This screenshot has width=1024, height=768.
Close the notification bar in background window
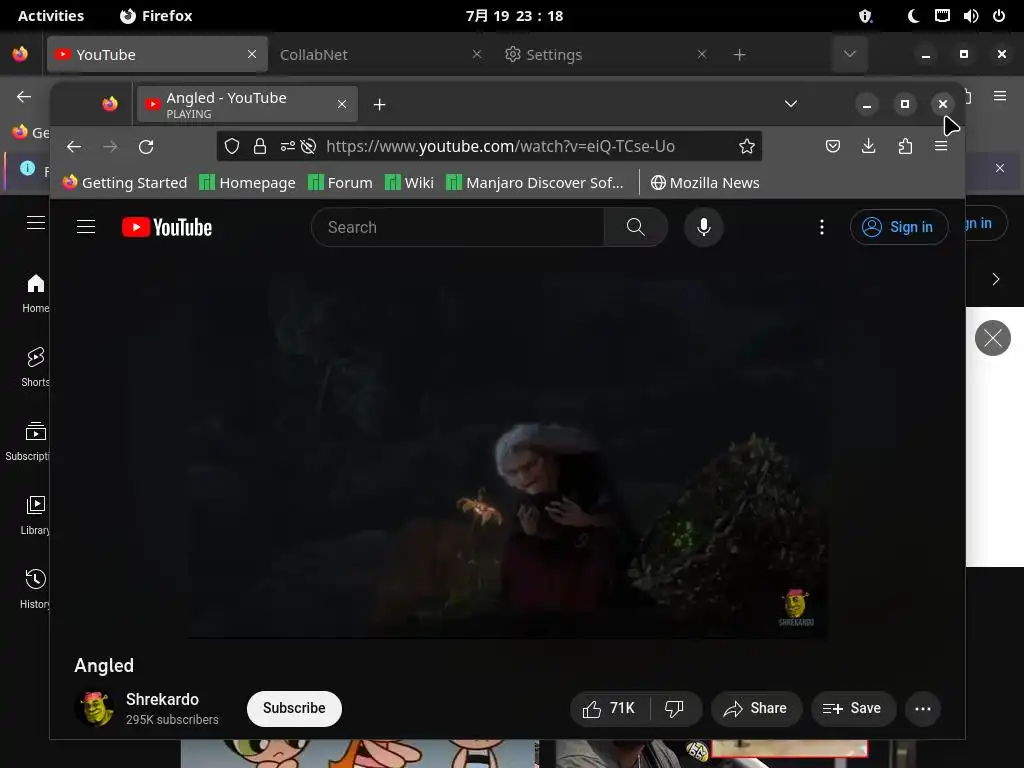pyautogui.click(x=1000, y=168)
